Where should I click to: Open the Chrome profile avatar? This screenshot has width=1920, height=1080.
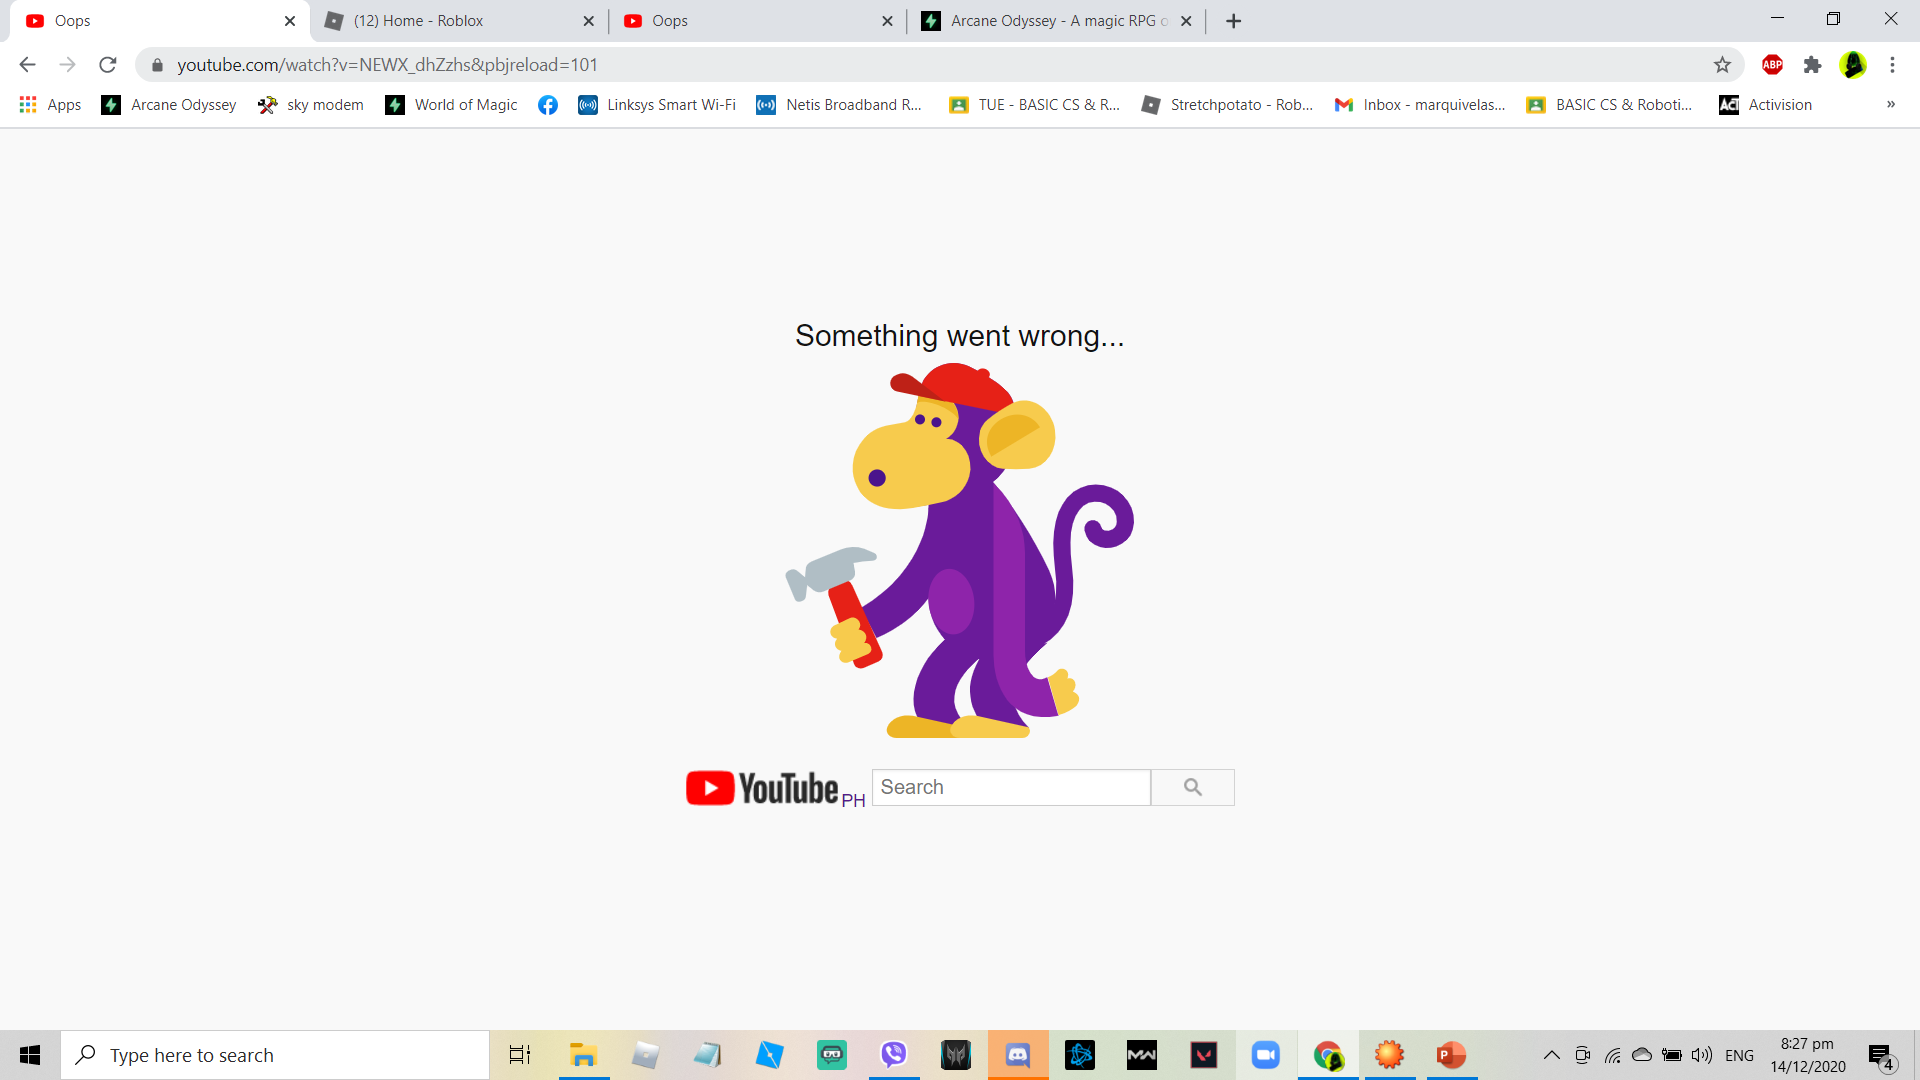click(1853, 65)
